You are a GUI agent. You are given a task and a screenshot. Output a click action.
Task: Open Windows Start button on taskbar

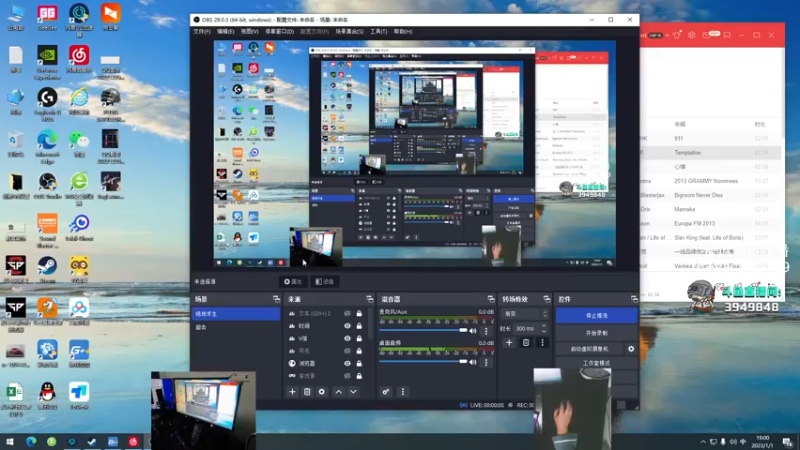tap(10, 441)
